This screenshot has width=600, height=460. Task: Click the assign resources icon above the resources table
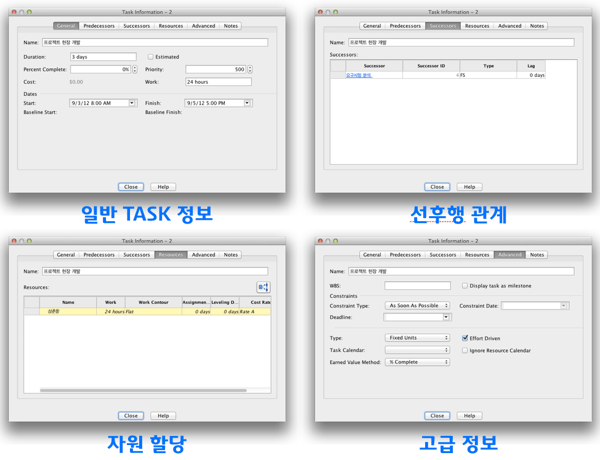tap(264, 287)
